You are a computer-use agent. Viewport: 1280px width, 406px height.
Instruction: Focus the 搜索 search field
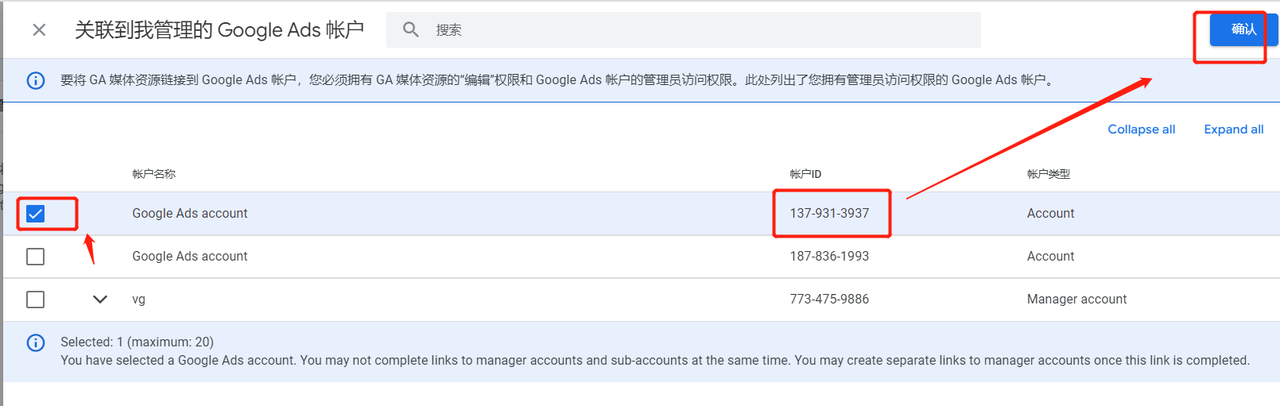683,30
